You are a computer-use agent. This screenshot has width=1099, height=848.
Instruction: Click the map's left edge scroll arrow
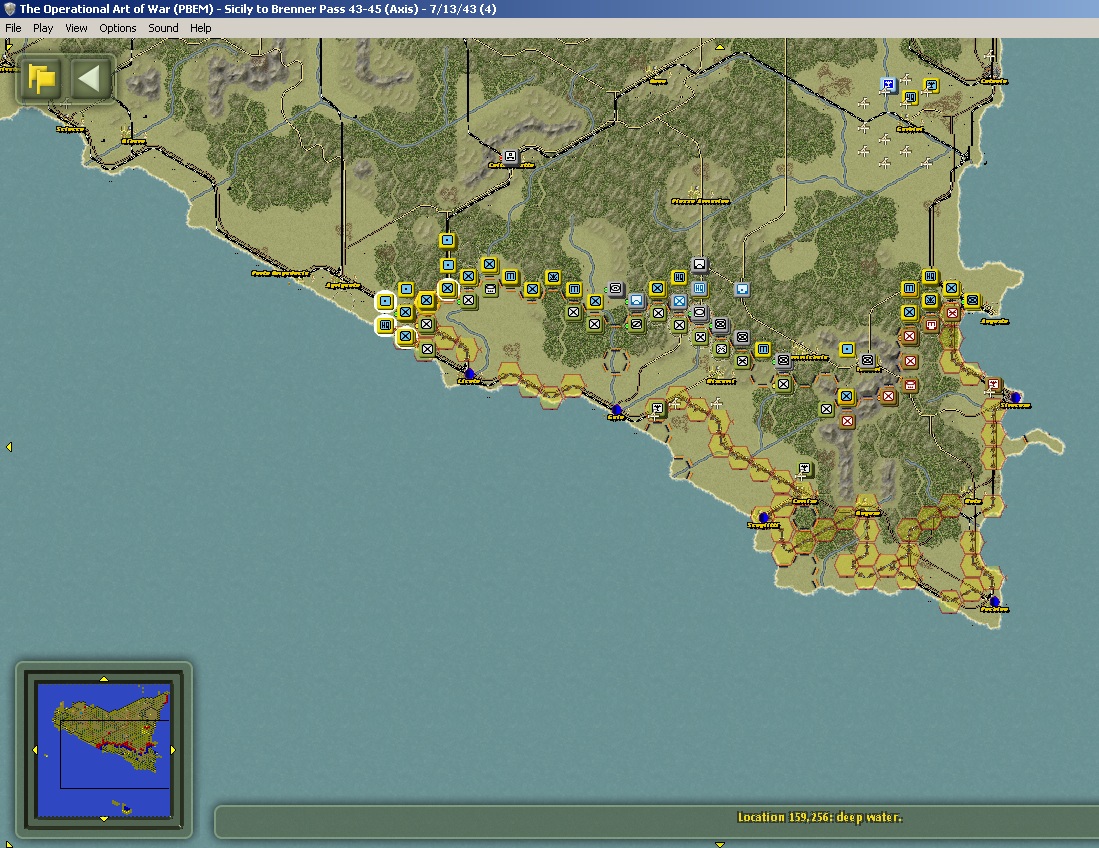[8, 446]
